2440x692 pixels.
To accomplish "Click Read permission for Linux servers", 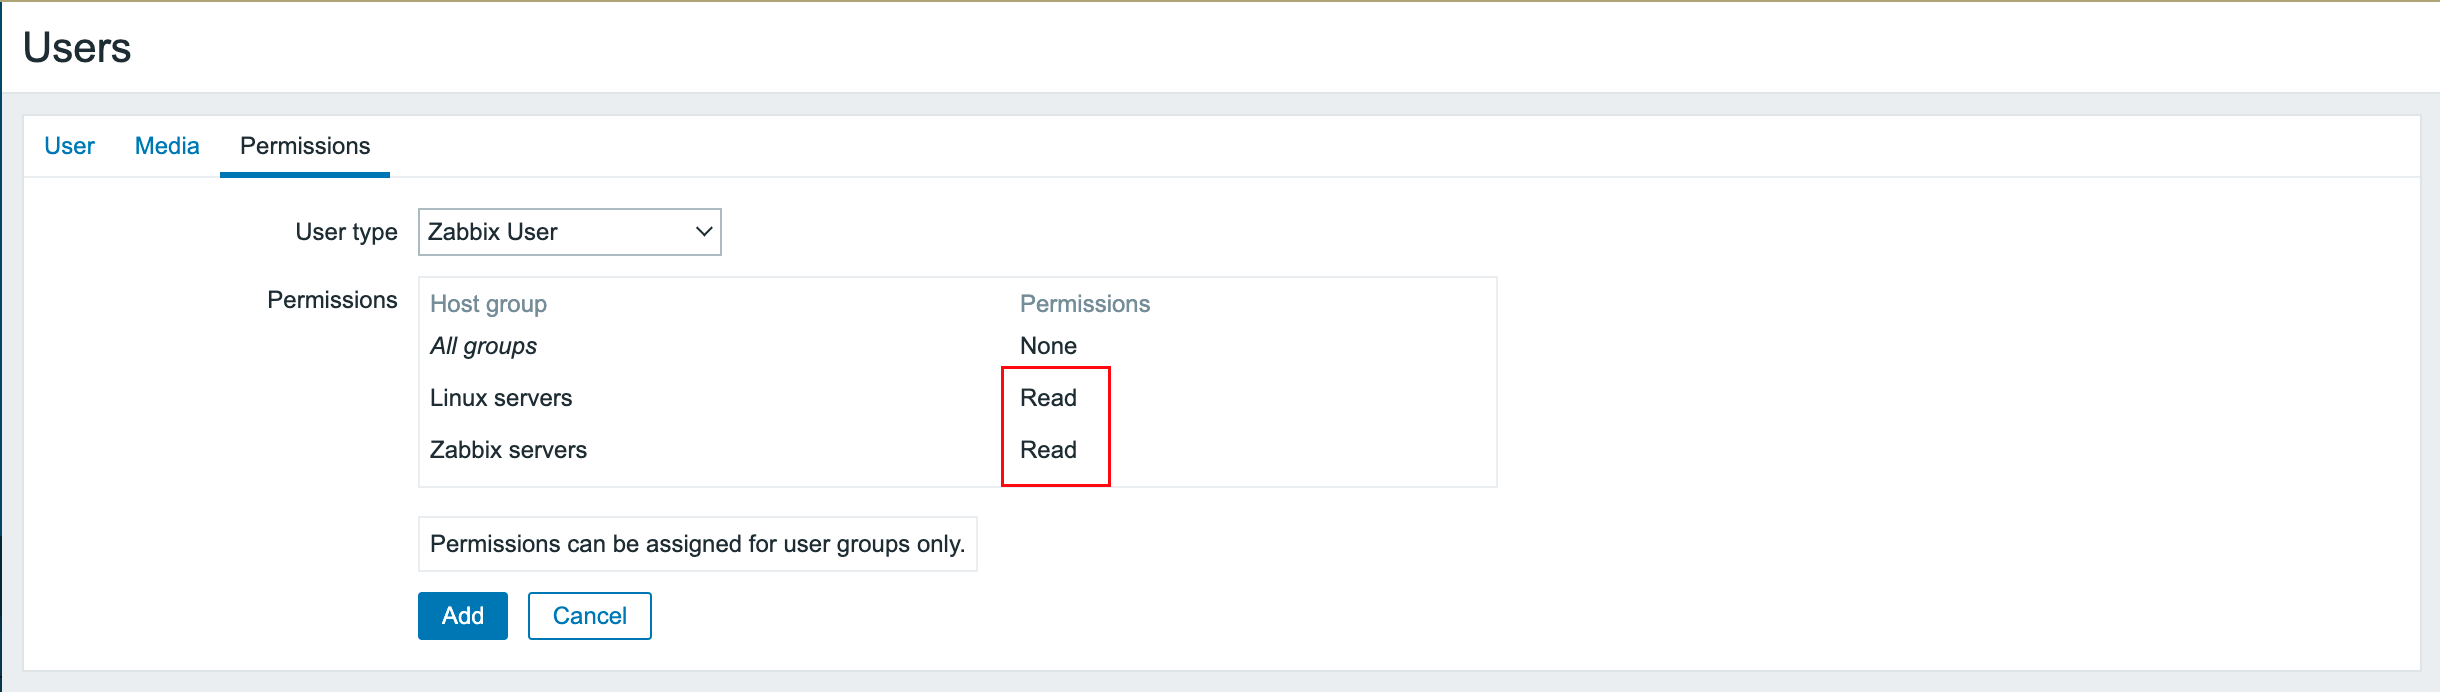I will pyautogui.click(x=1048, y=398).
